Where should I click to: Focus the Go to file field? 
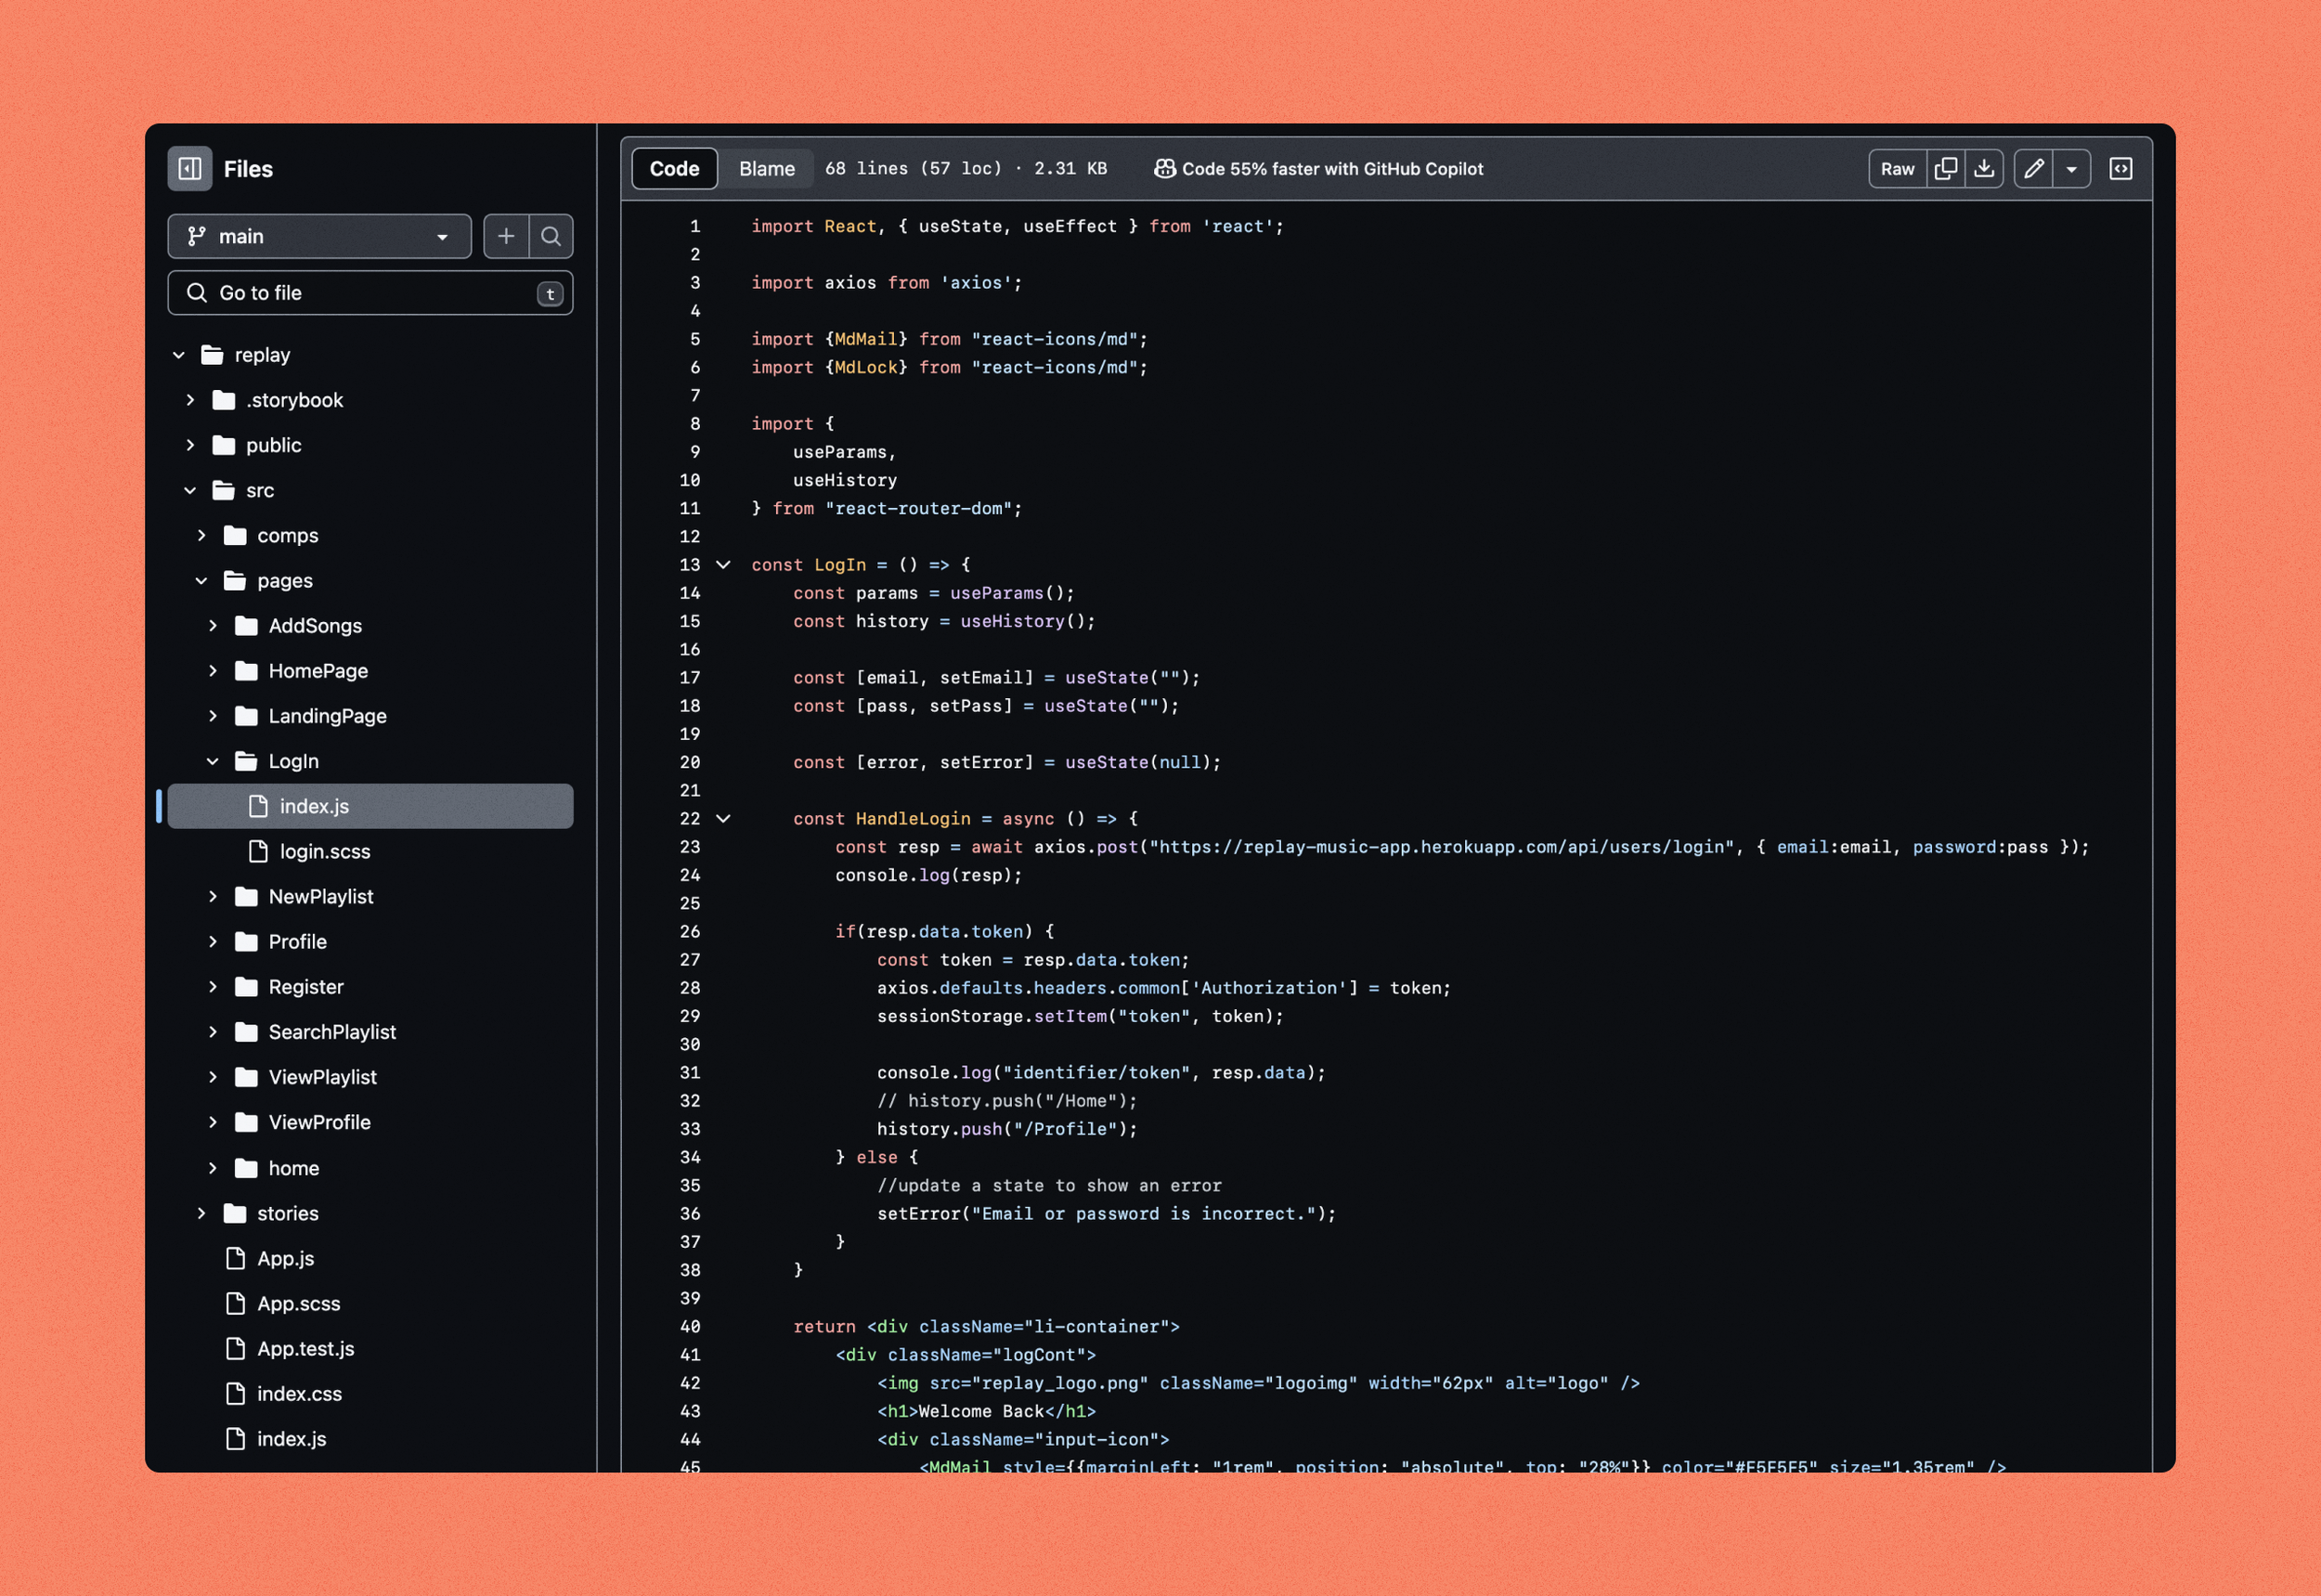370,293
